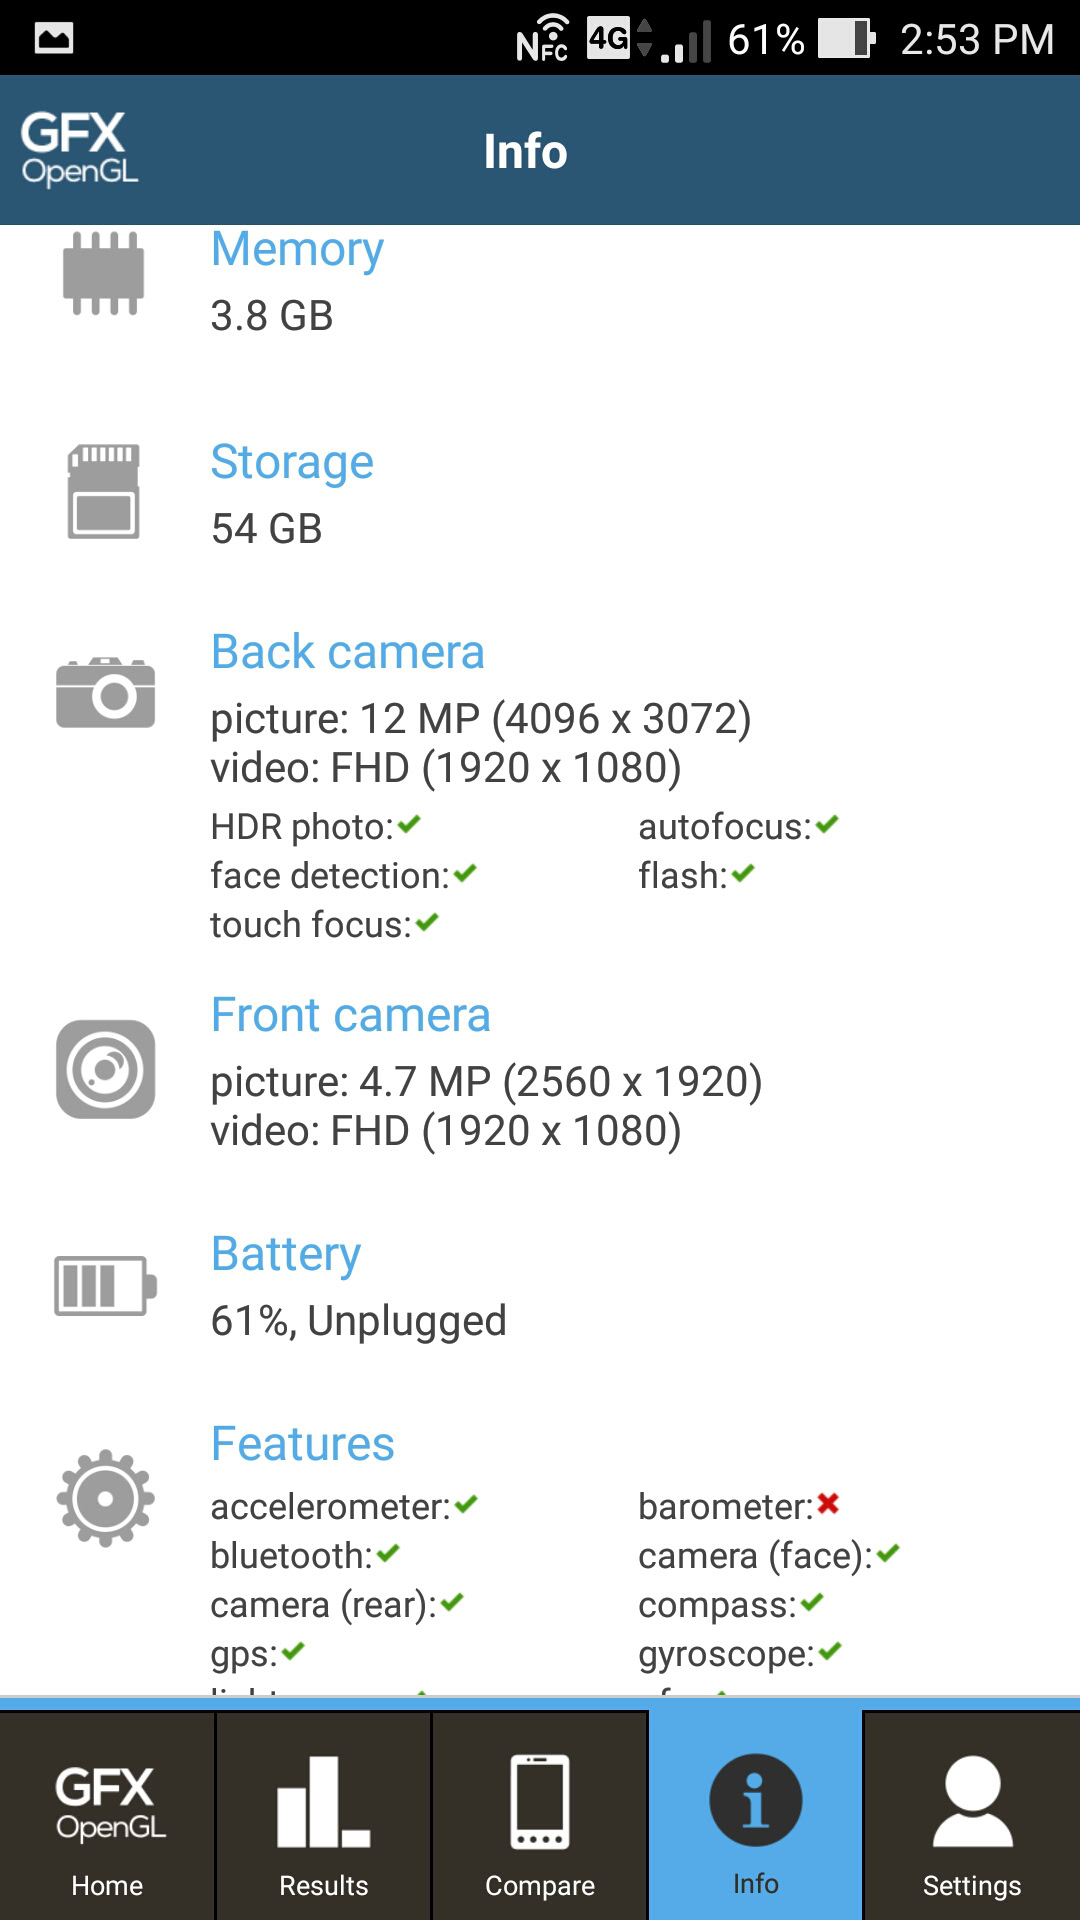The image size is (1080, 1920).
Task: Tap the GFX OpenGL header logo
Action: (79, 150)
